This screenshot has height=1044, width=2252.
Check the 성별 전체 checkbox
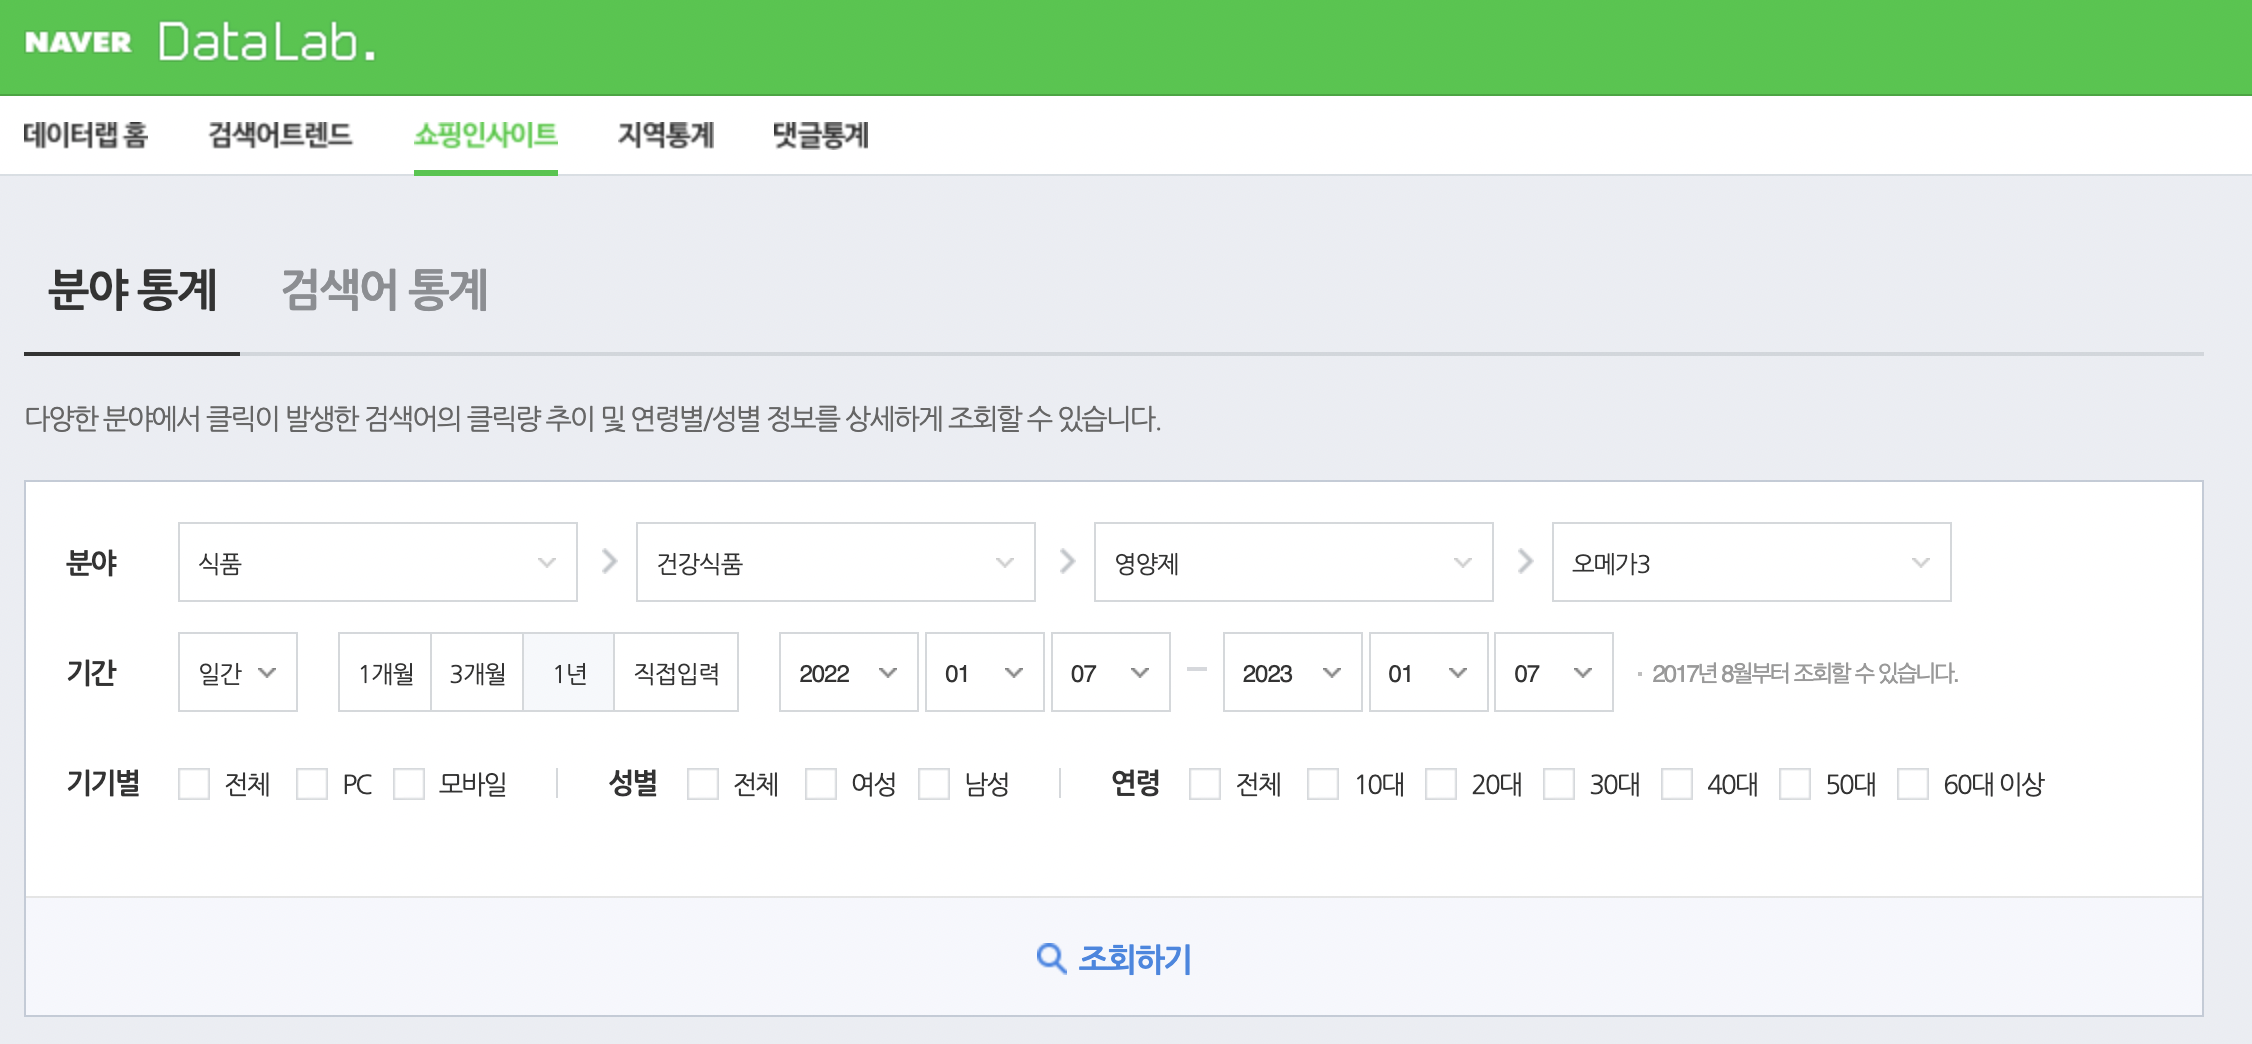tap(703, 784)
